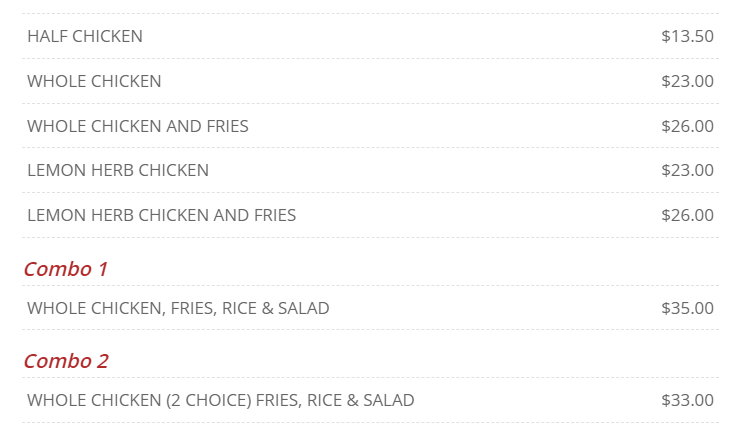Click the $23.00 price beside Whole Chicken

(687, 82)
